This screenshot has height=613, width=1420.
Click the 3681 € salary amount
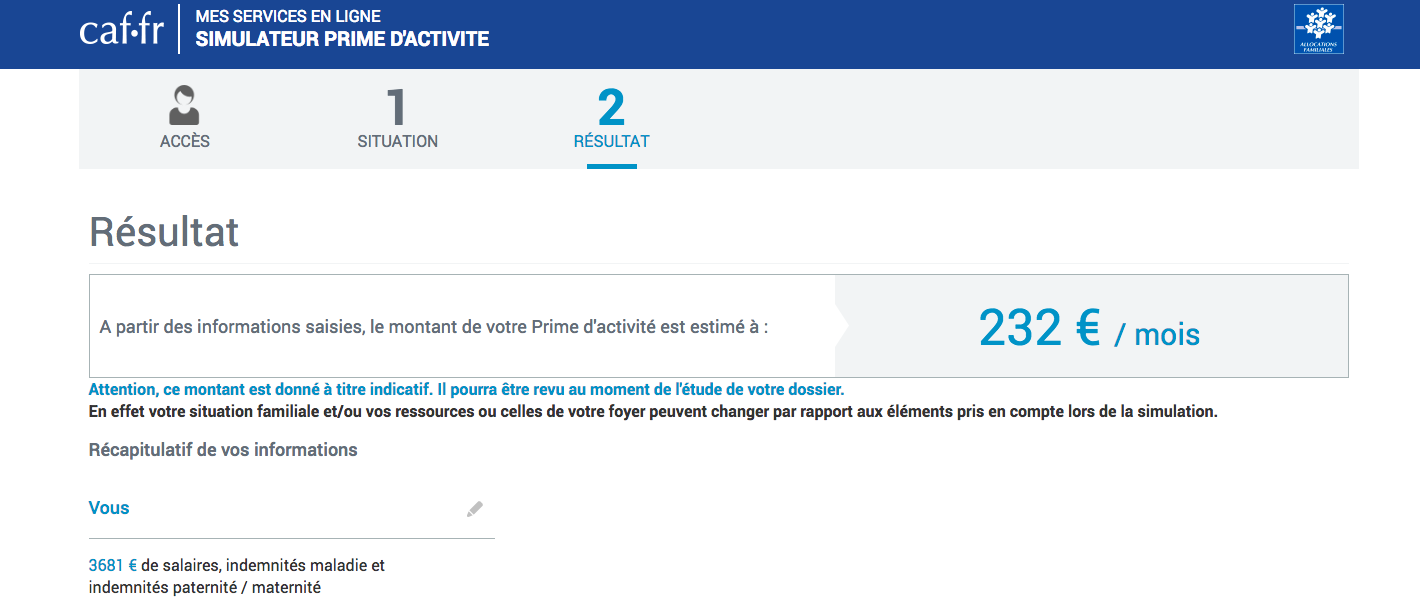pos(113,566)
